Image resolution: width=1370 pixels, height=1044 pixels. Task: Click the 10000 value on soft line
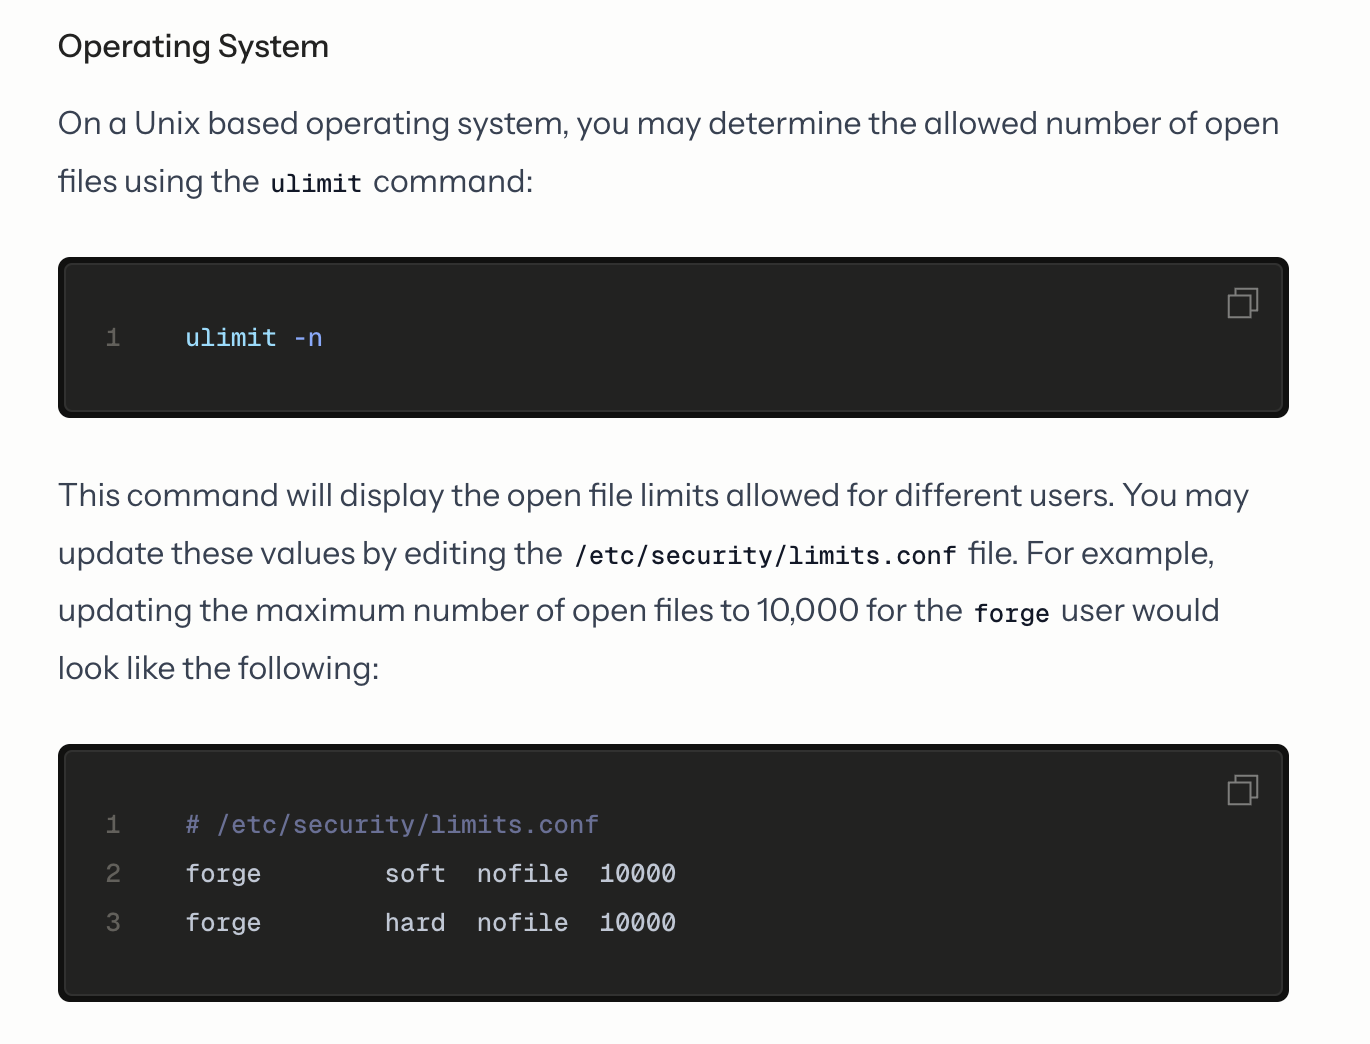637,874
